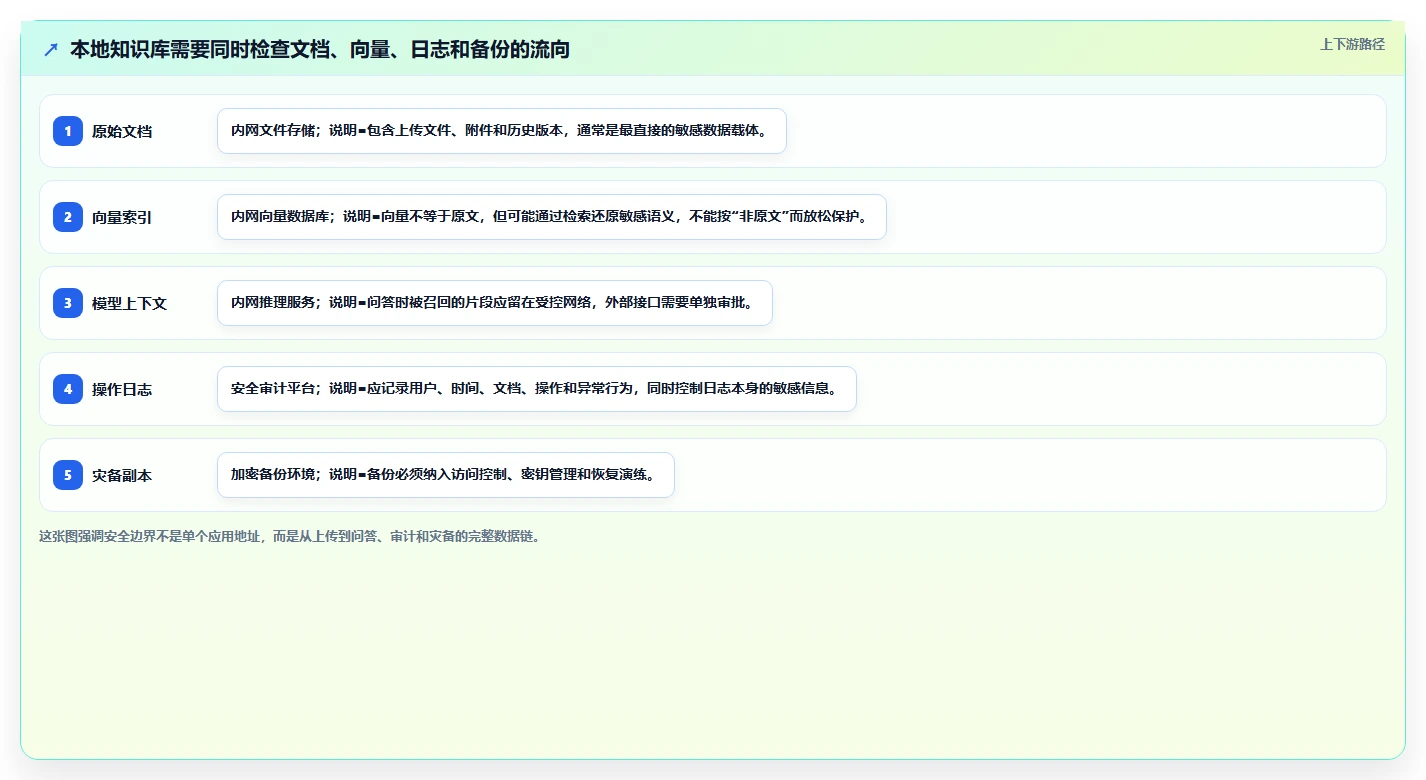Click the number 4 badge for 操作日志
The width and height of the screenshot is (1426, 780).
click(x=68, y=389)
